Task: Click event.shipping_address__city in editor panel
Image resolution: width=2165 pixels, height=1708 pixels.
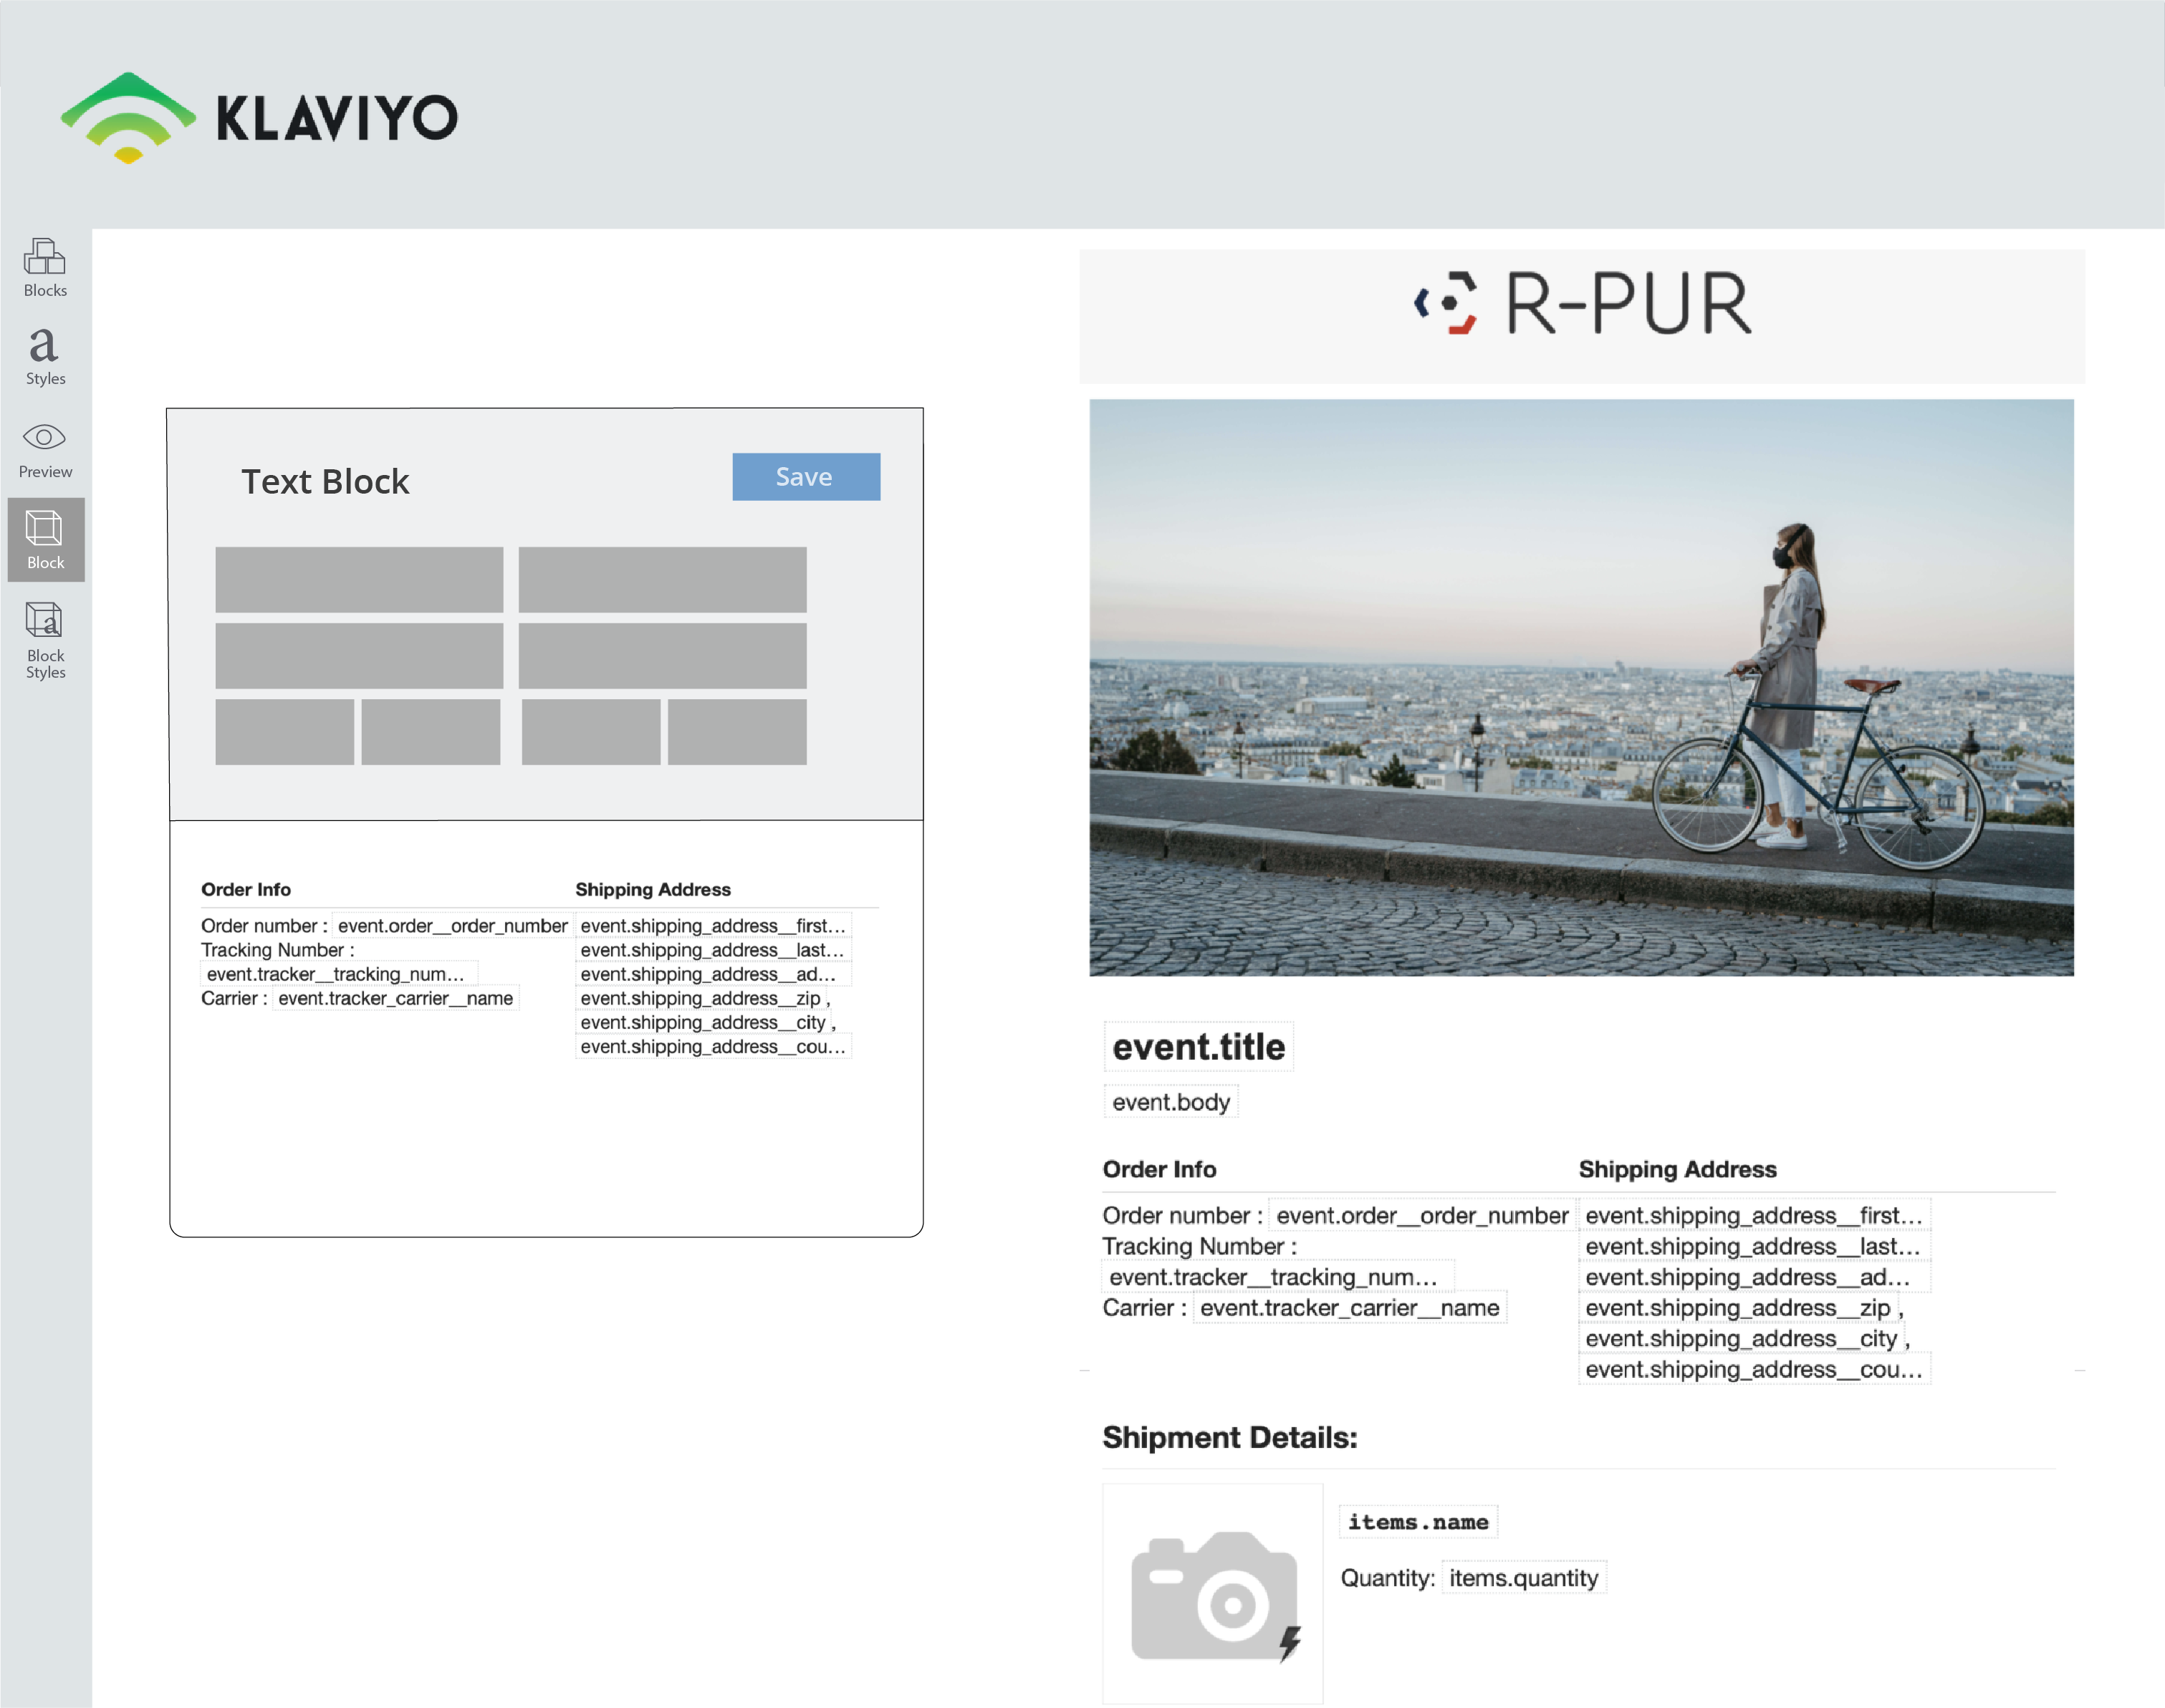Action: pos(703,1022)
